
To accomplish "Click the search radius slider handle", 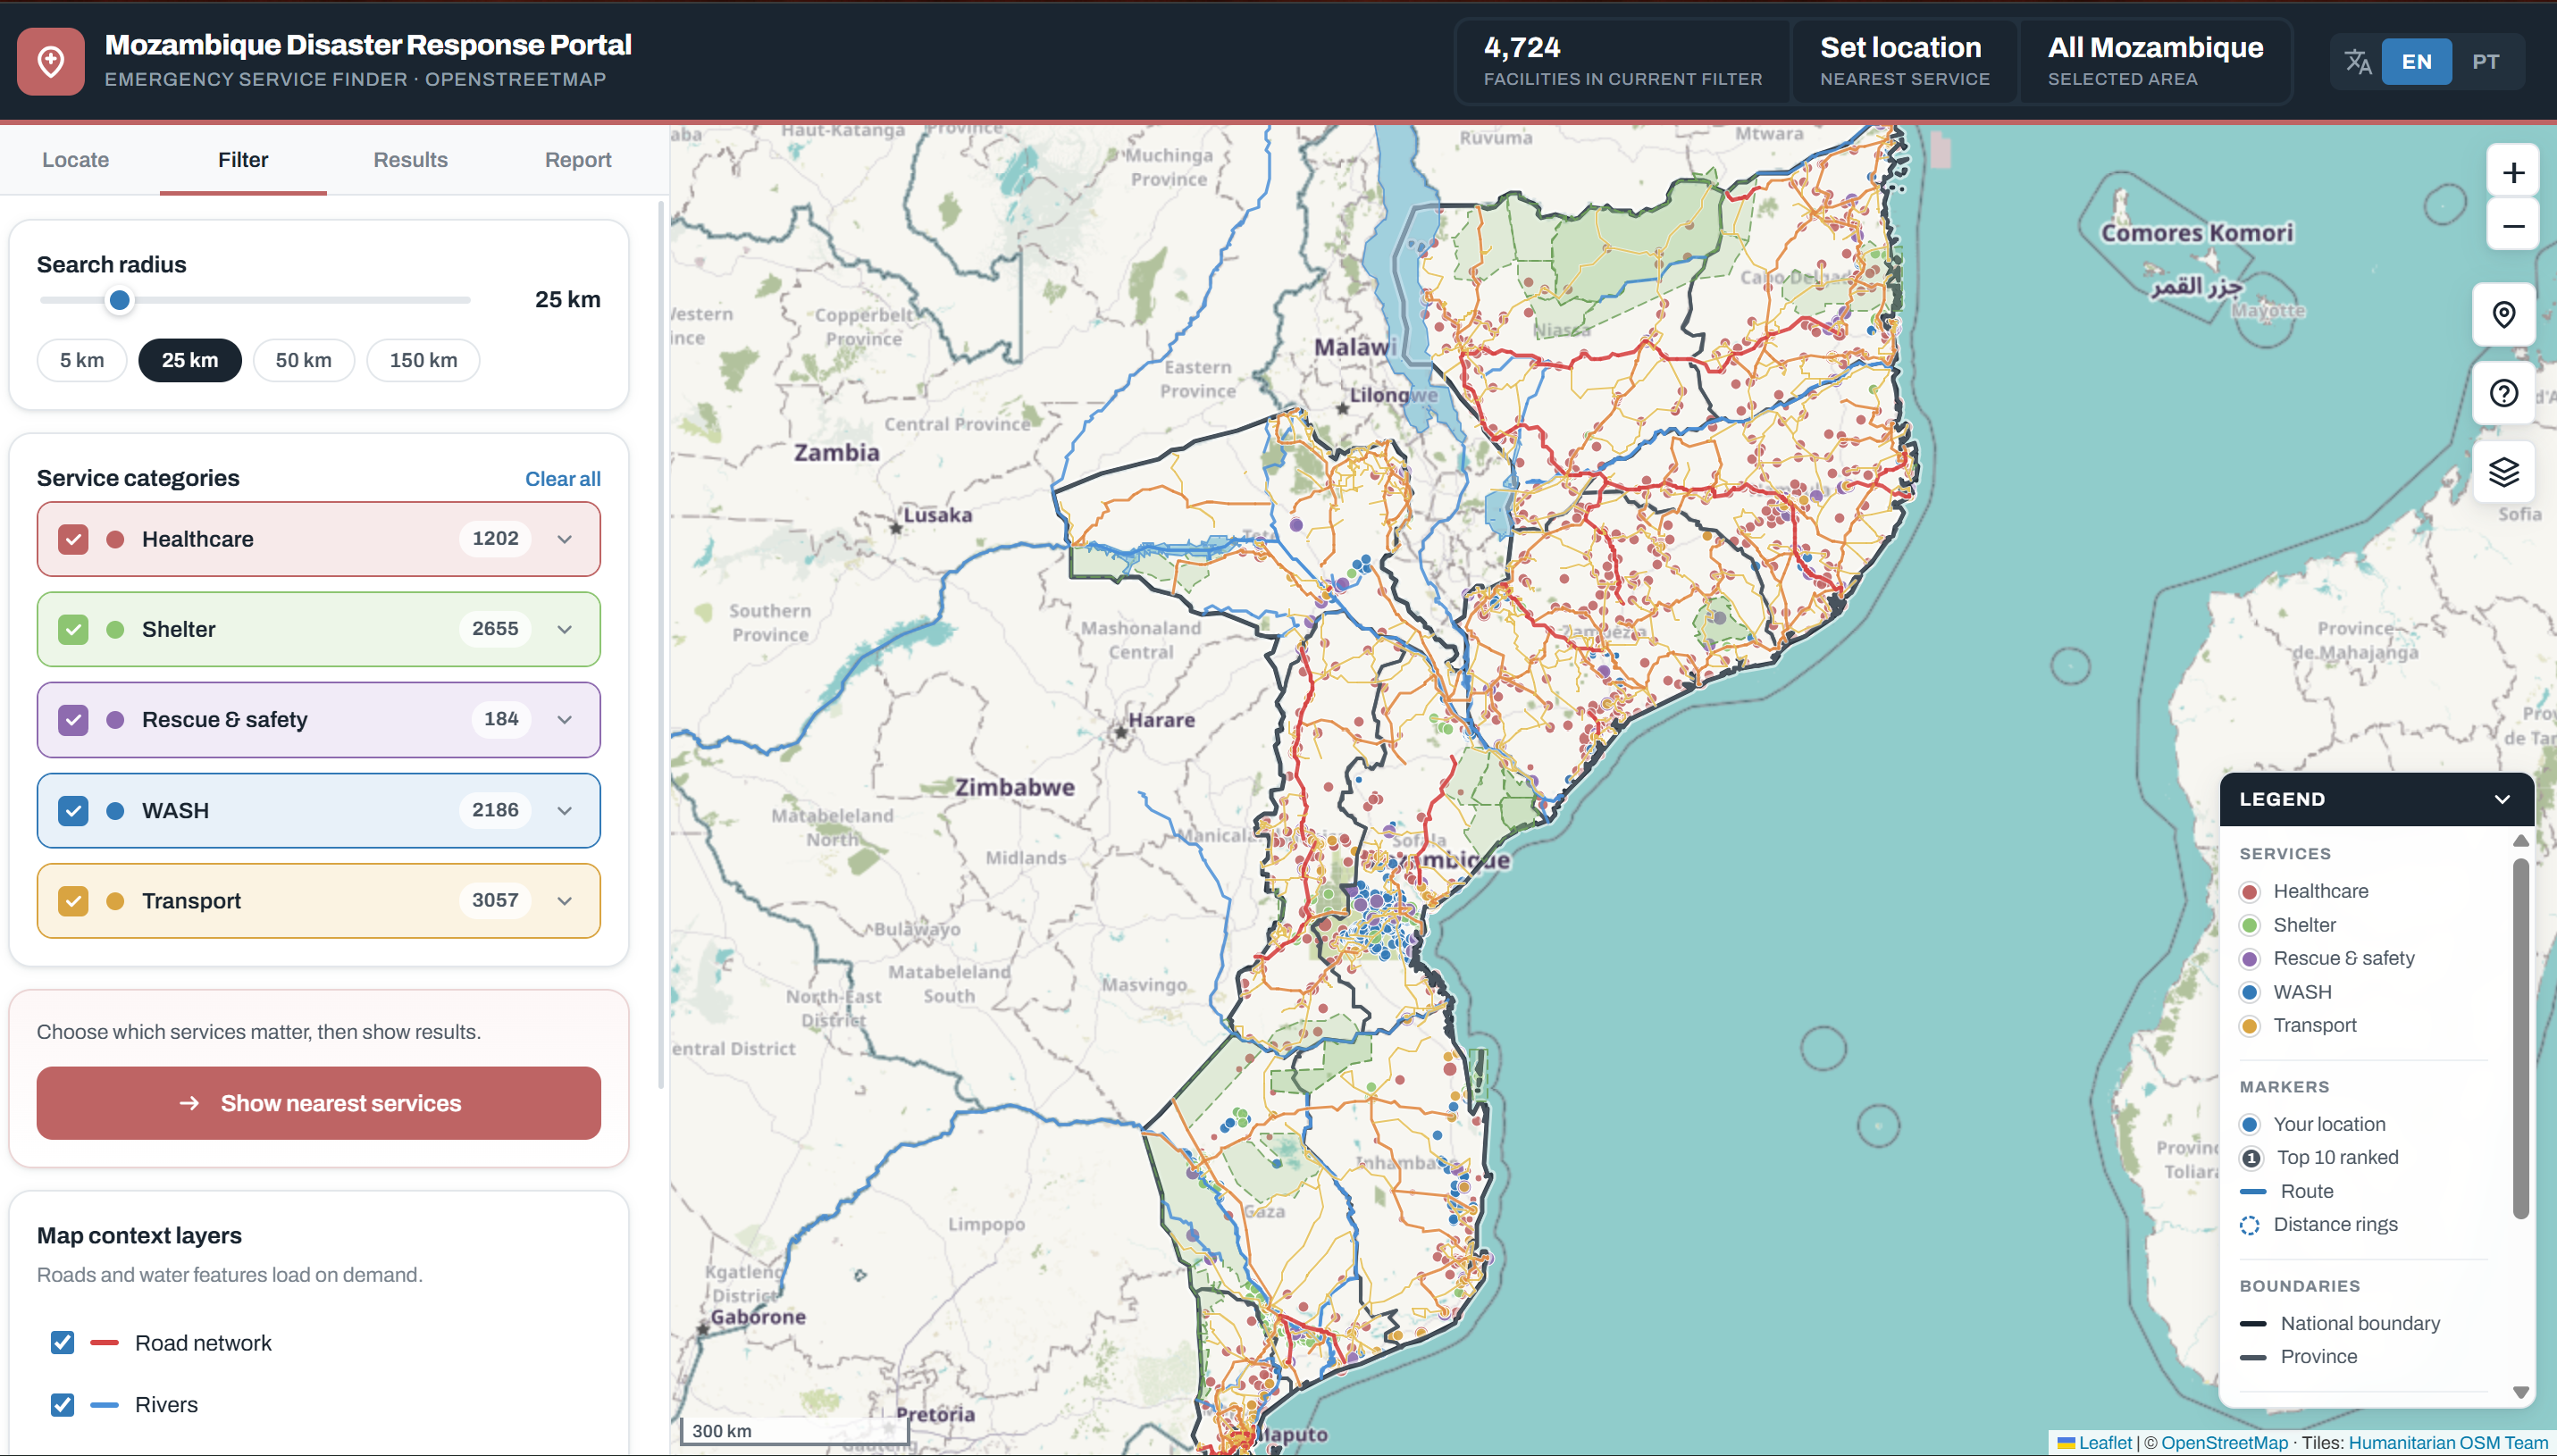I will (119, 300).
